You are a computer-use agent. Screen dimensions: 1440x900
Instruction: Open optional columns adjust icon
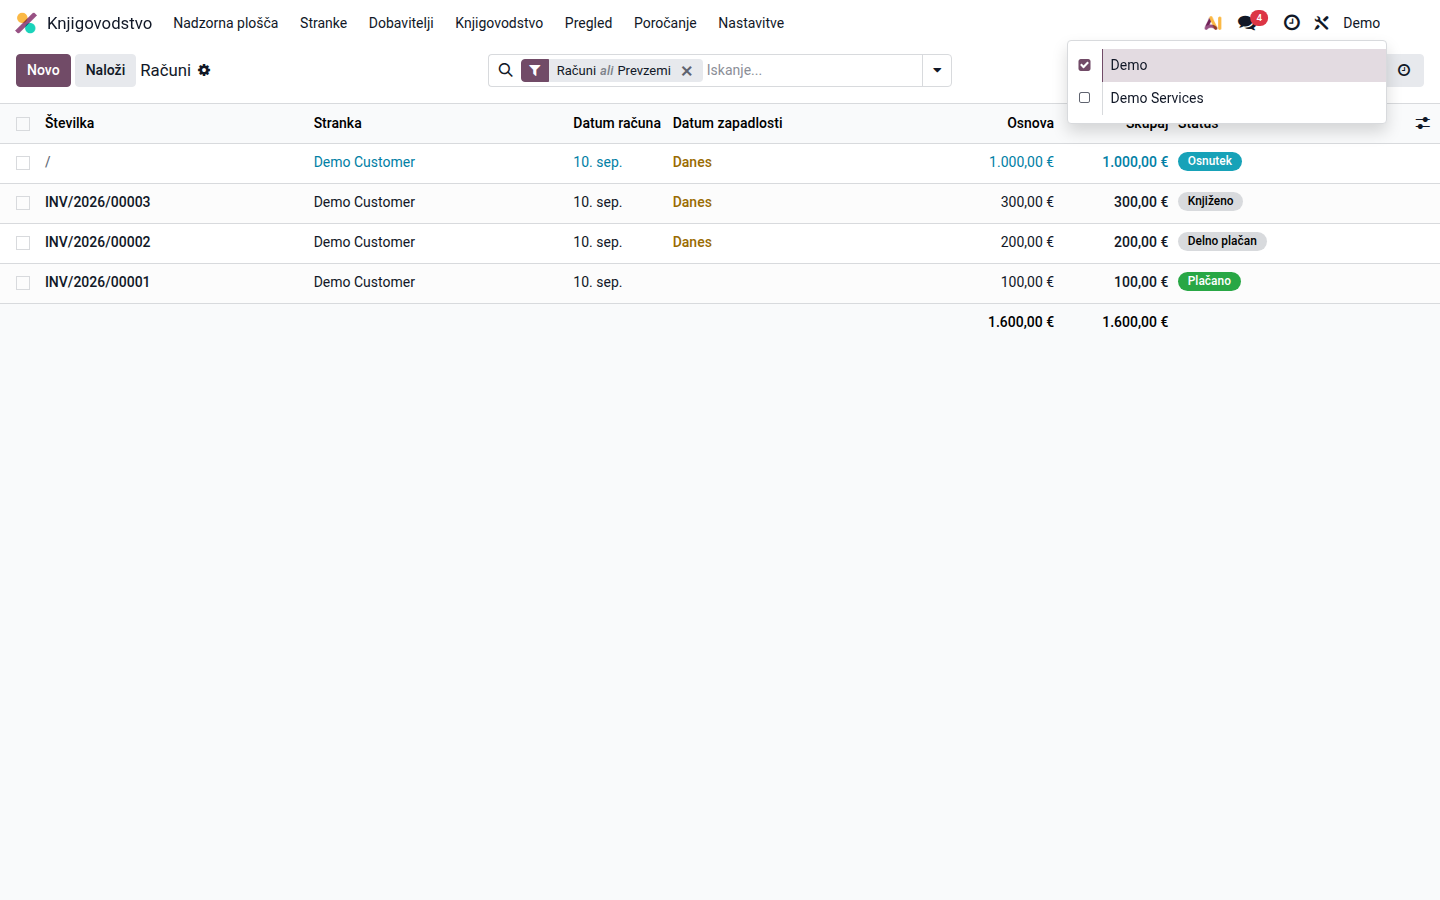click(x=1422, y=123)
